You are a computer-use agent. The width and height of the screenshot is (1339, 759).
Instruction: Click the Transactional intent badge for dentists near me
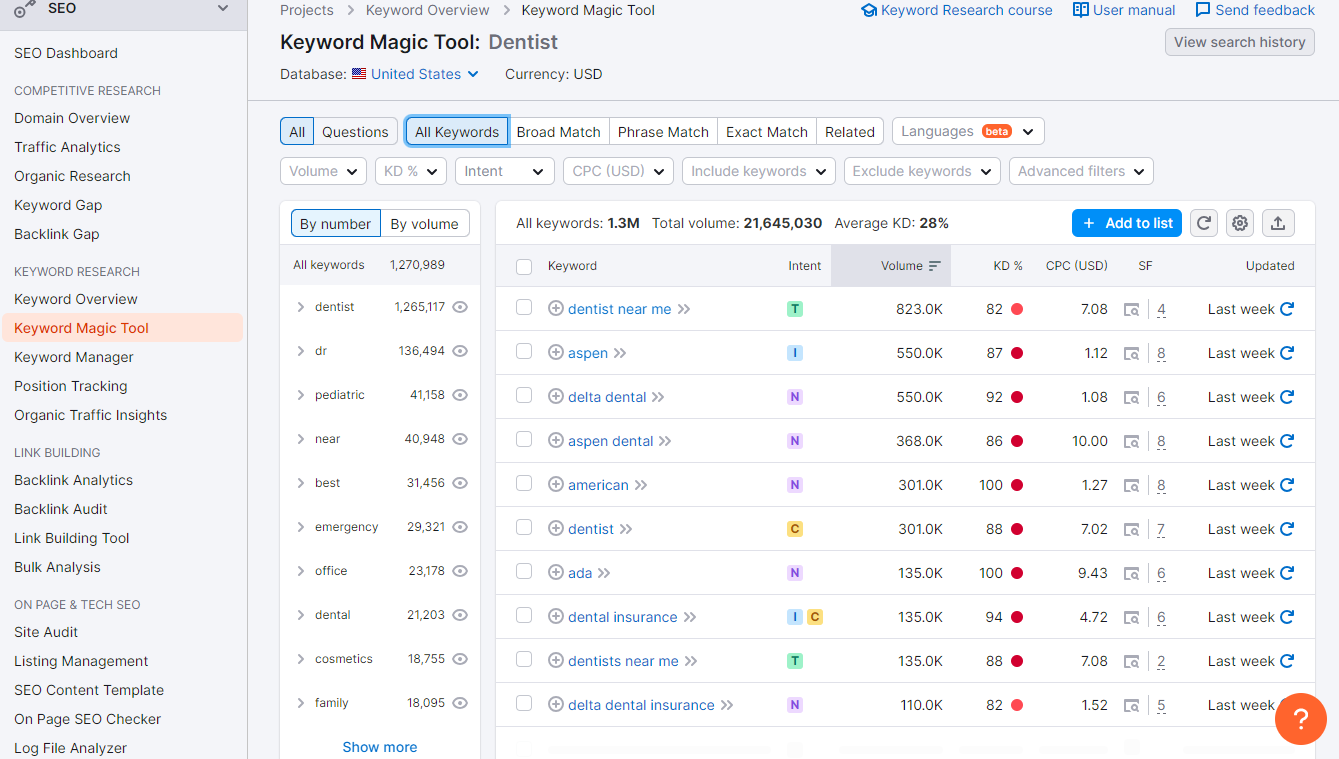click(795, 661)
